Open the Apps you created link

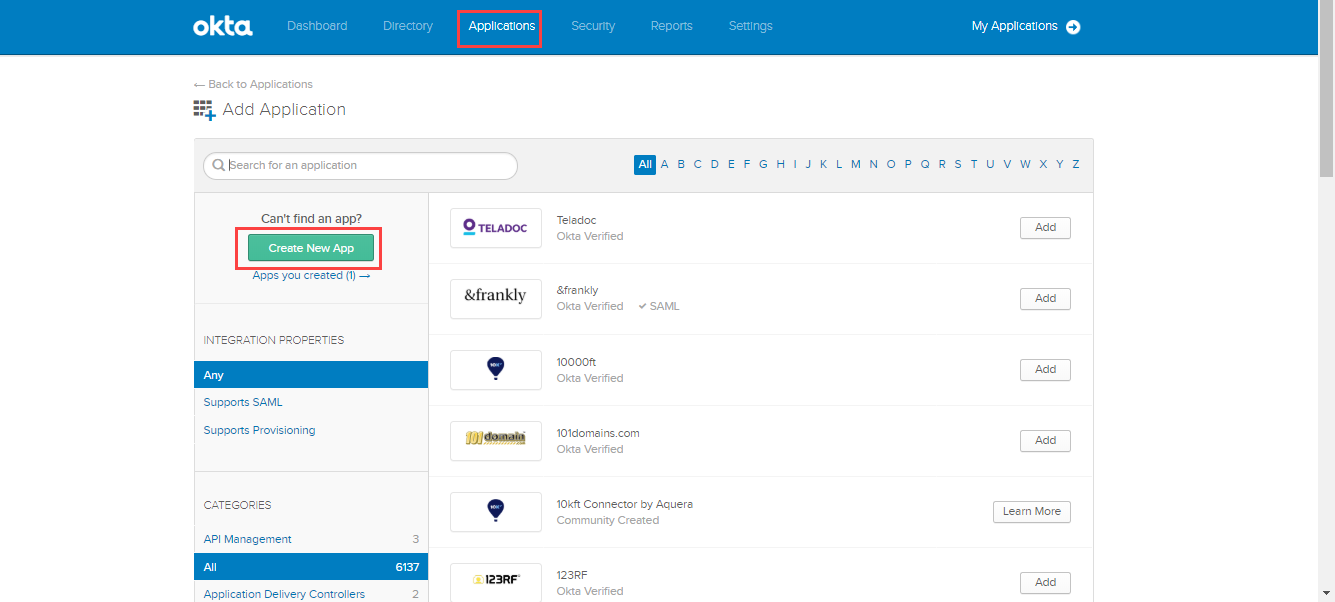[x=310, y=275]
